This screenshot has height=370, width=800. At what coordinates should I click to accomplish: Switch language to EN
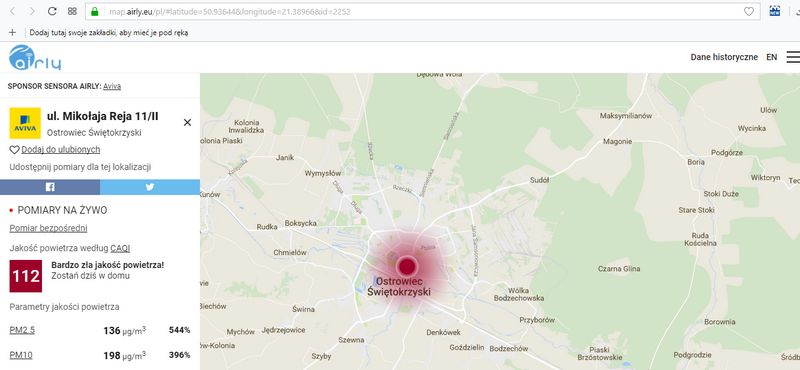point(771,57)
